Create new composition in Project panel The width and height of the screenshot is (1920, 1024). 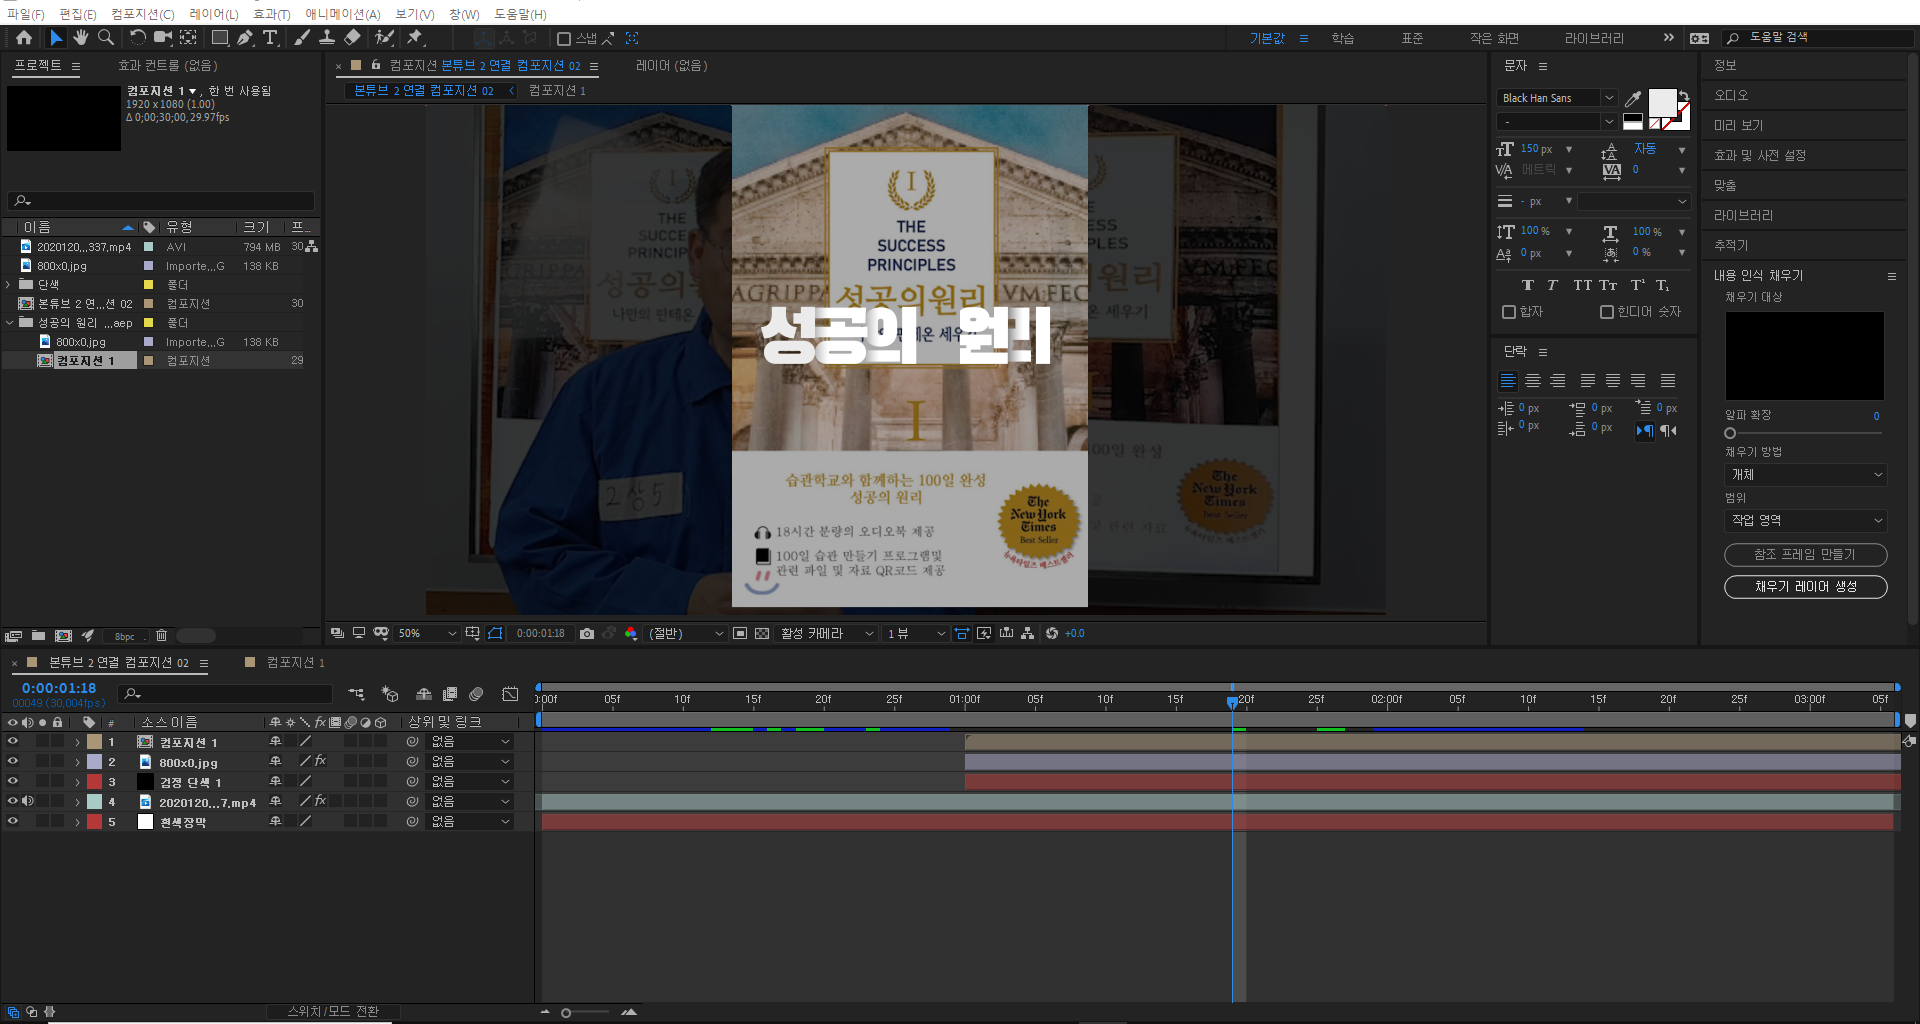coord(63,635)
